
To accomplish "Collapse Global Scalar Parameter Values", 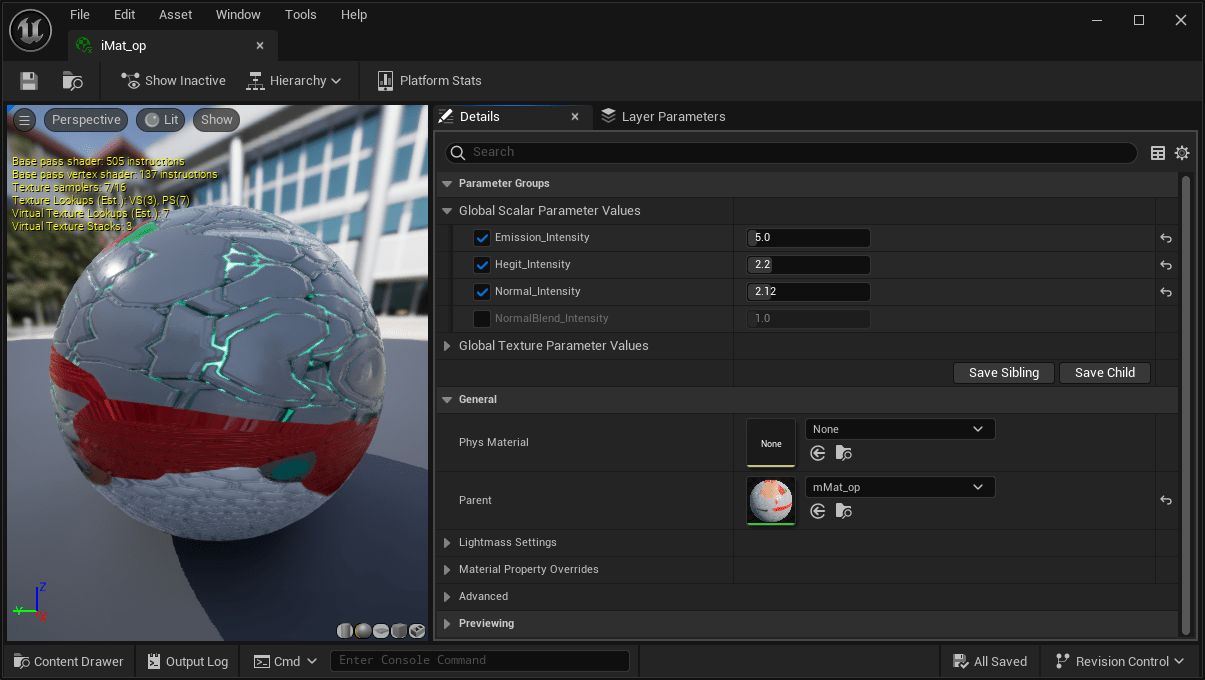I will point(447,211).
